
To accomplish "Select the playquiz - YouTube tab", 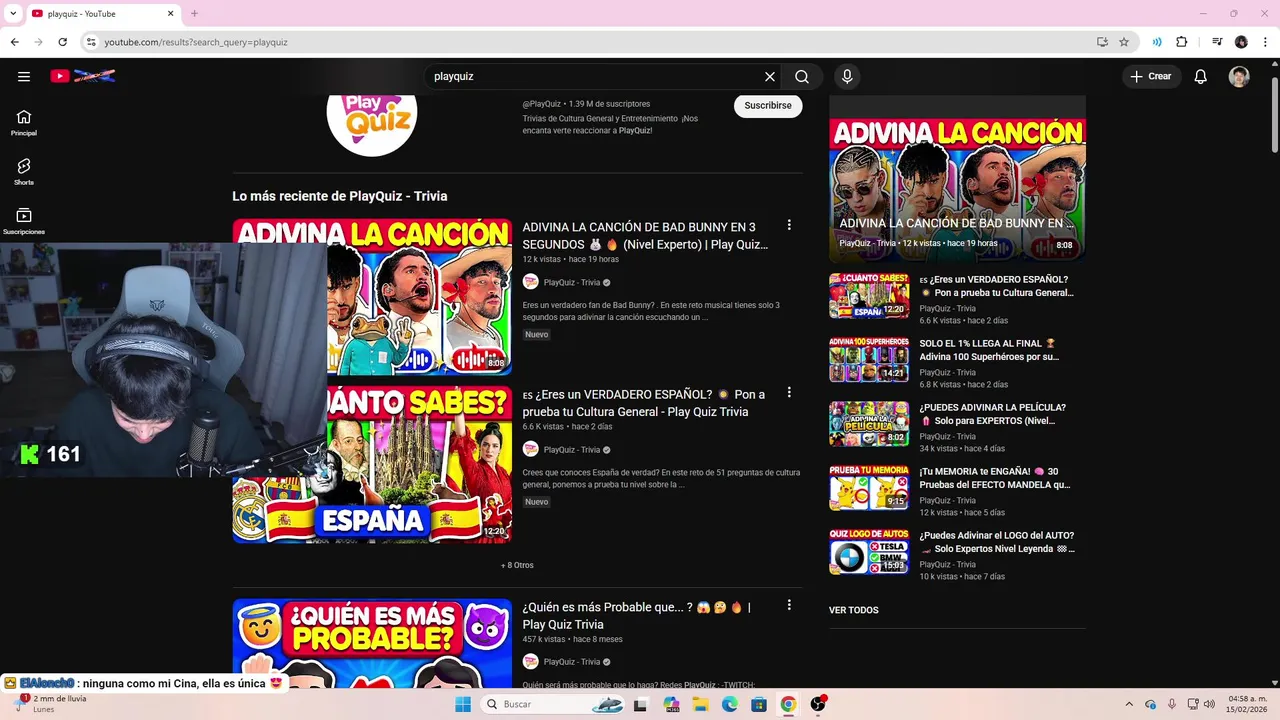I will (103, 14).
